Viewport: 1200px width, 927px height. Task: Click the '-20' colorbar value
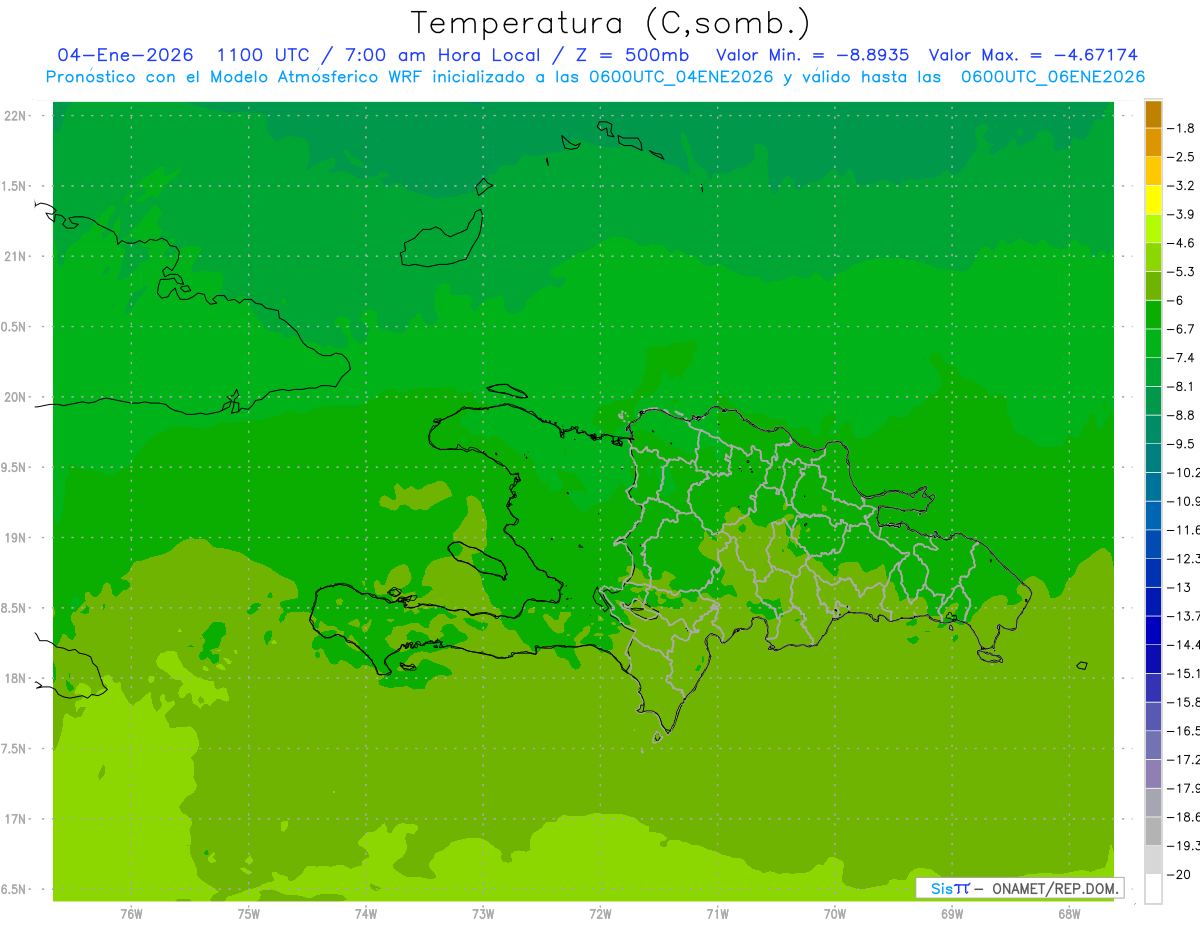point(1179,874)
